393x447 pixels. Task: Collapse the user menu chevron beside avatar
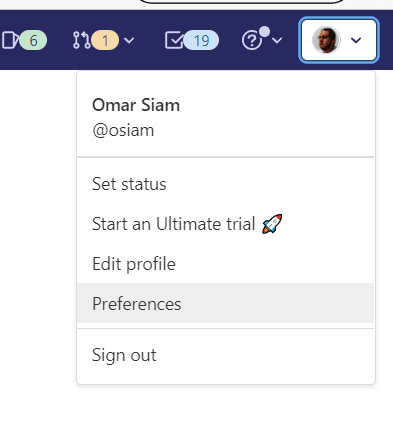tap(356, 40)
